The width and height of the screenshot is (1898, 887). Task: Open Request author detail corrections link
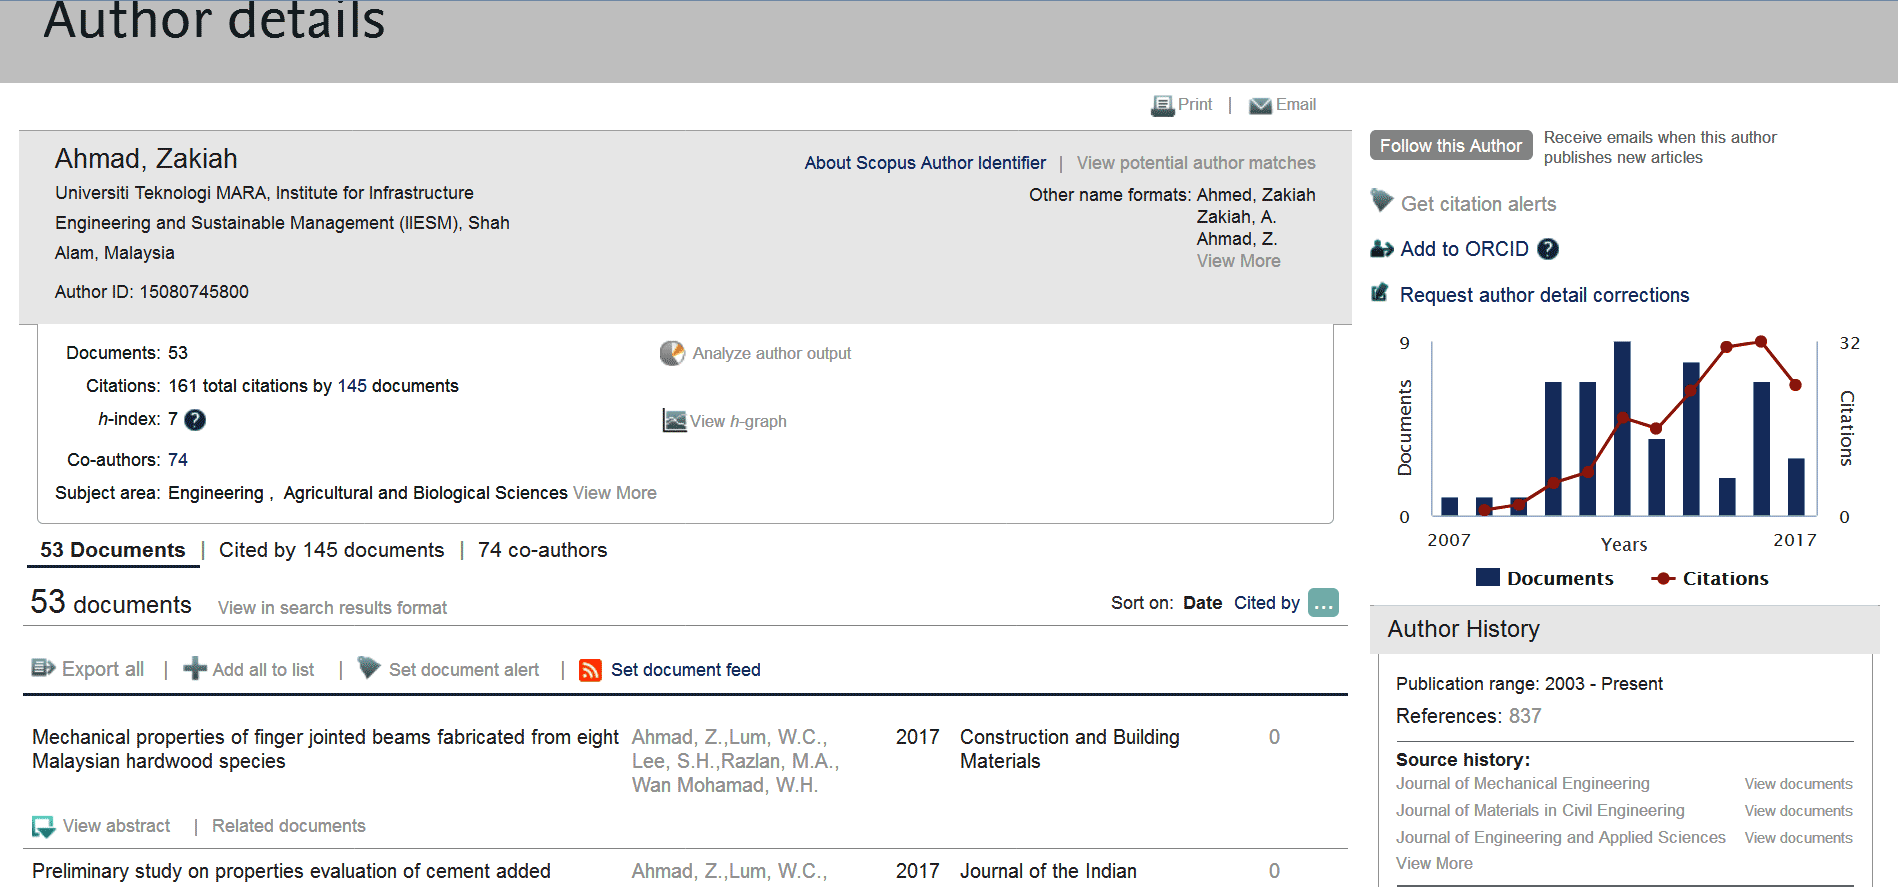[x=1544, y=295]
